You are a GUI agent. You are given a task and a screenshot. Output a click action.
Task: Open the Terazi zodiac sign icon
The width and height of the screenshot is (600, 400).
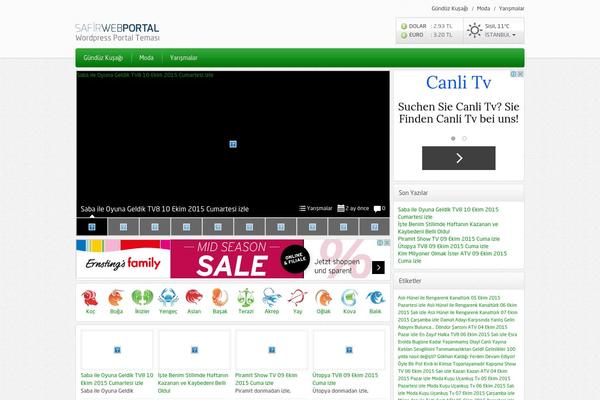click(246, 298)
